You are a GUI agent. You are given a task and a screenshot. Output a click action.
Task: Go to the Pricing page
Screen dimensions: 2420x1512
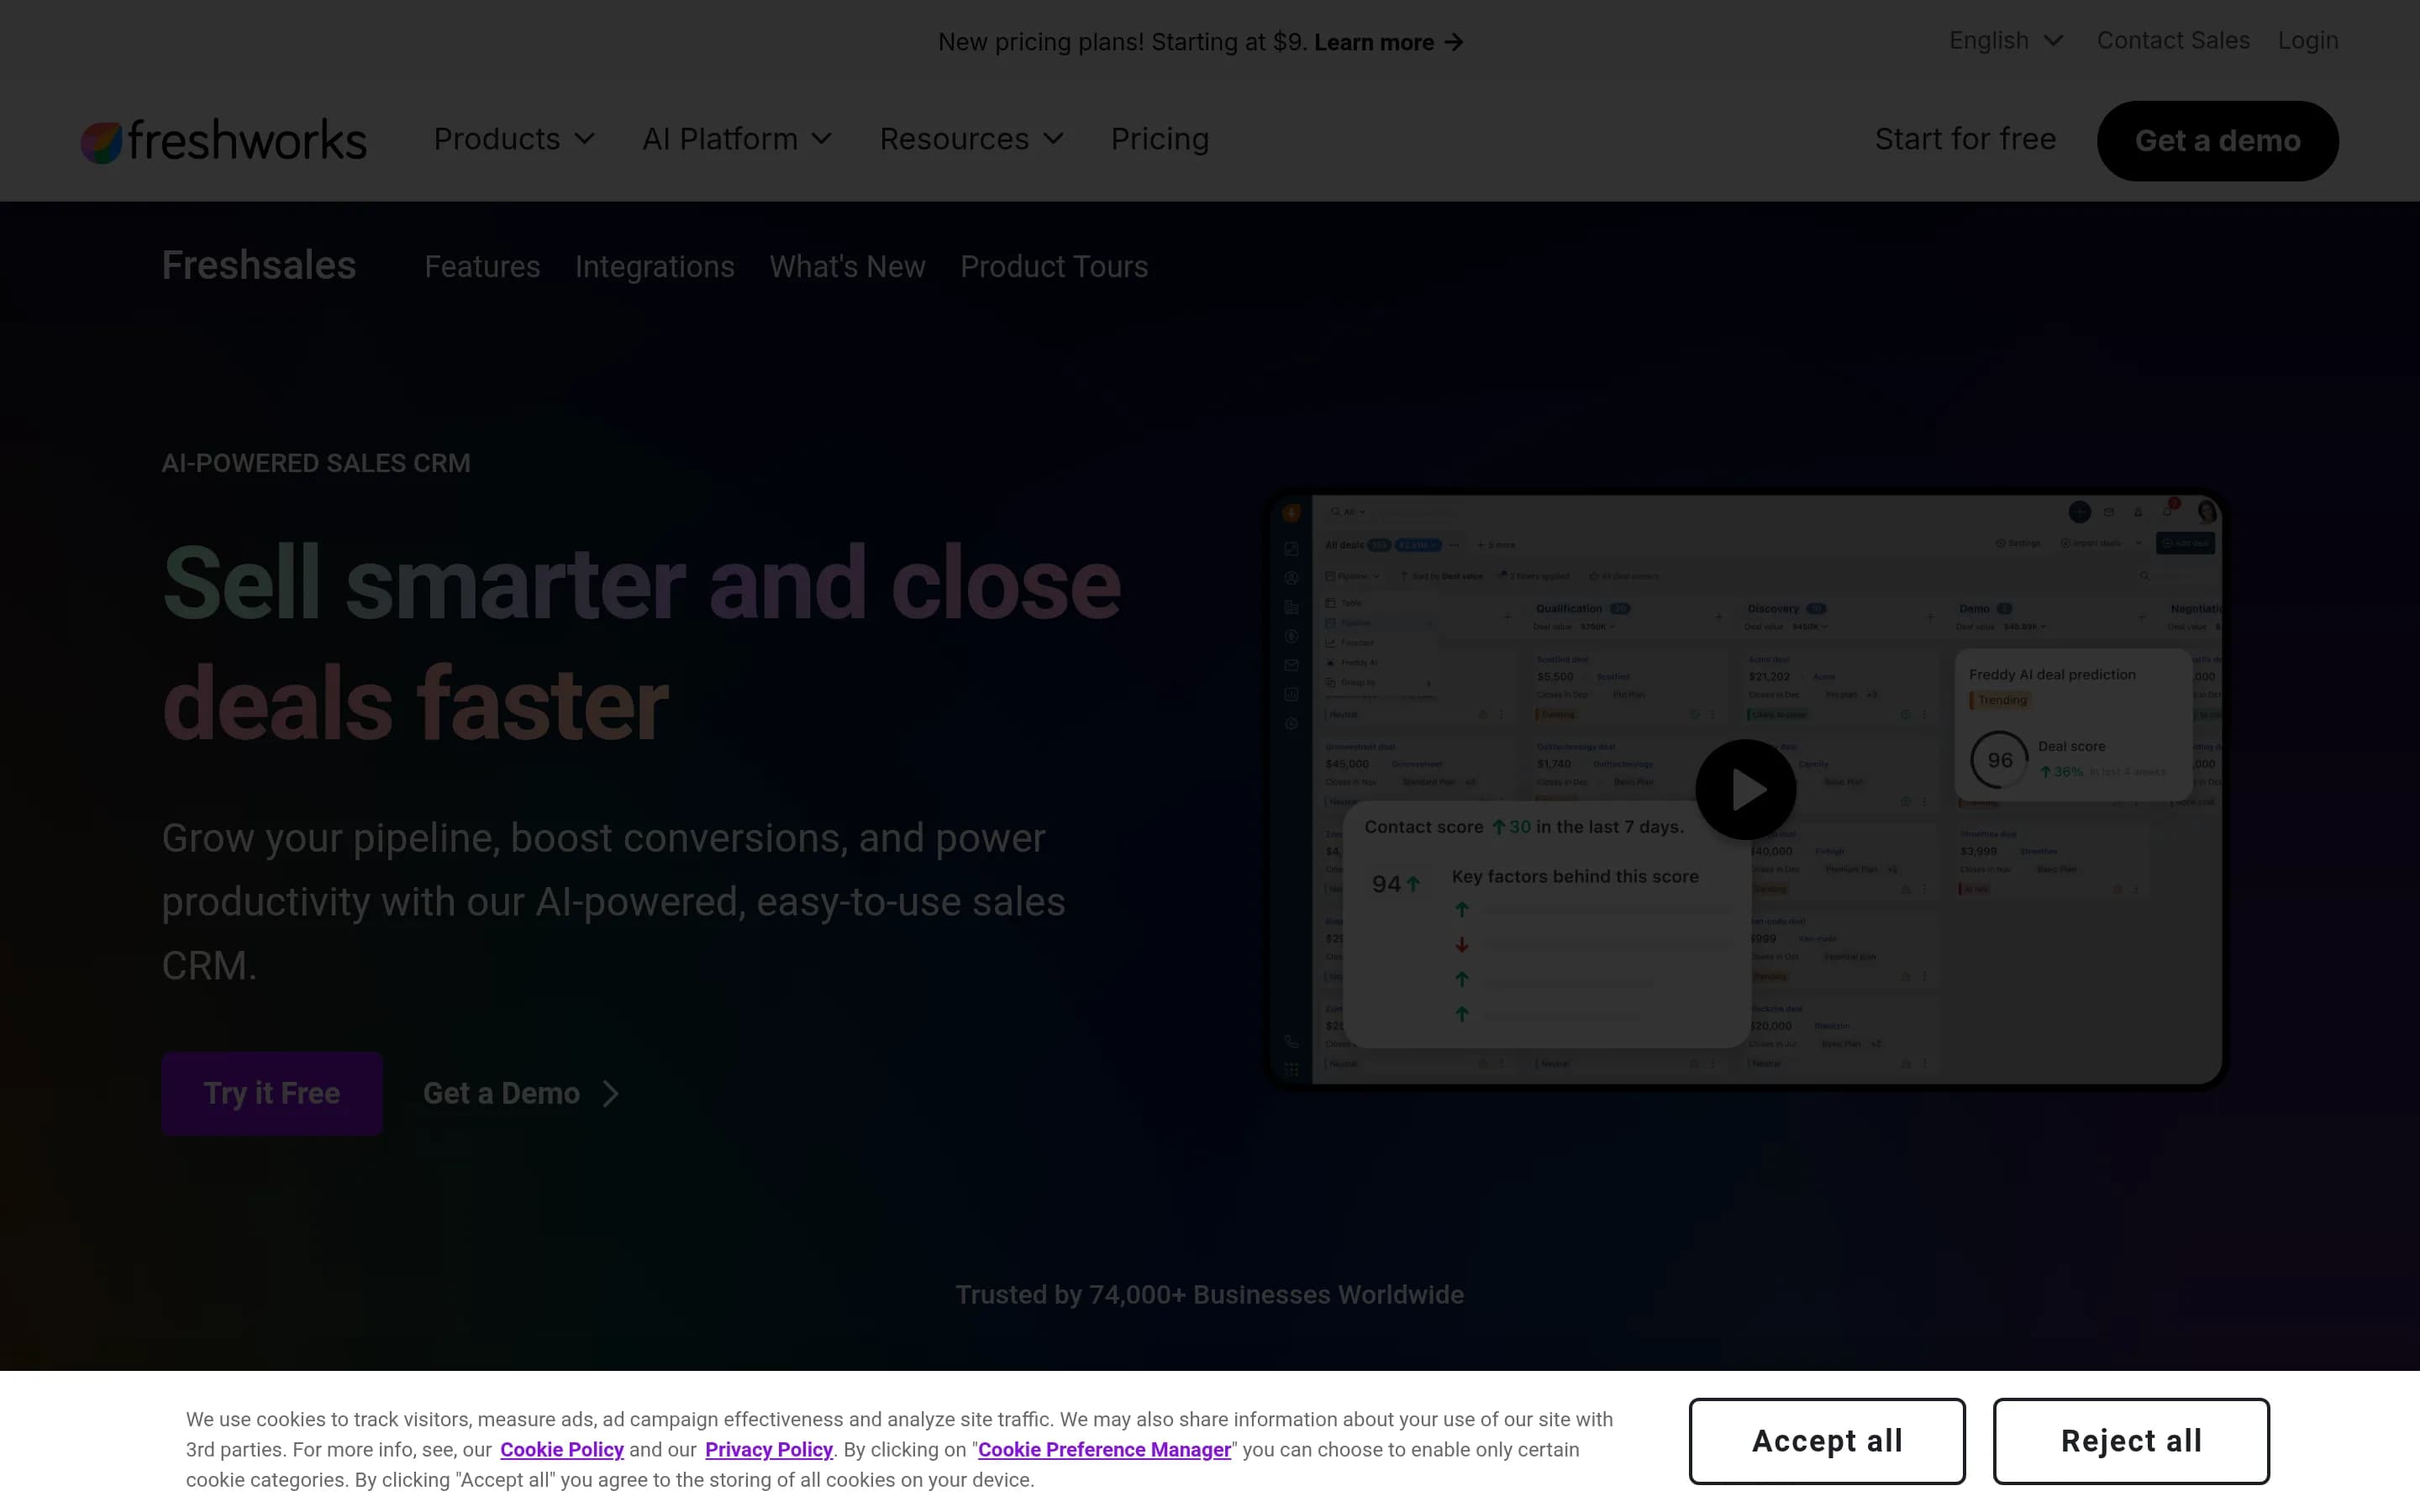tap(1160, 139)
